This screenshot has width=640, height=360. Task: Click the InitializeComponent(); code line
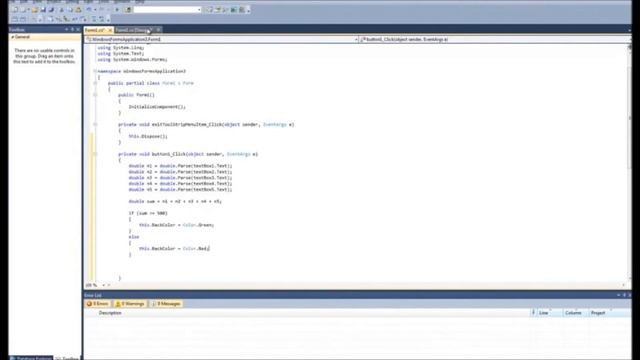157,107
